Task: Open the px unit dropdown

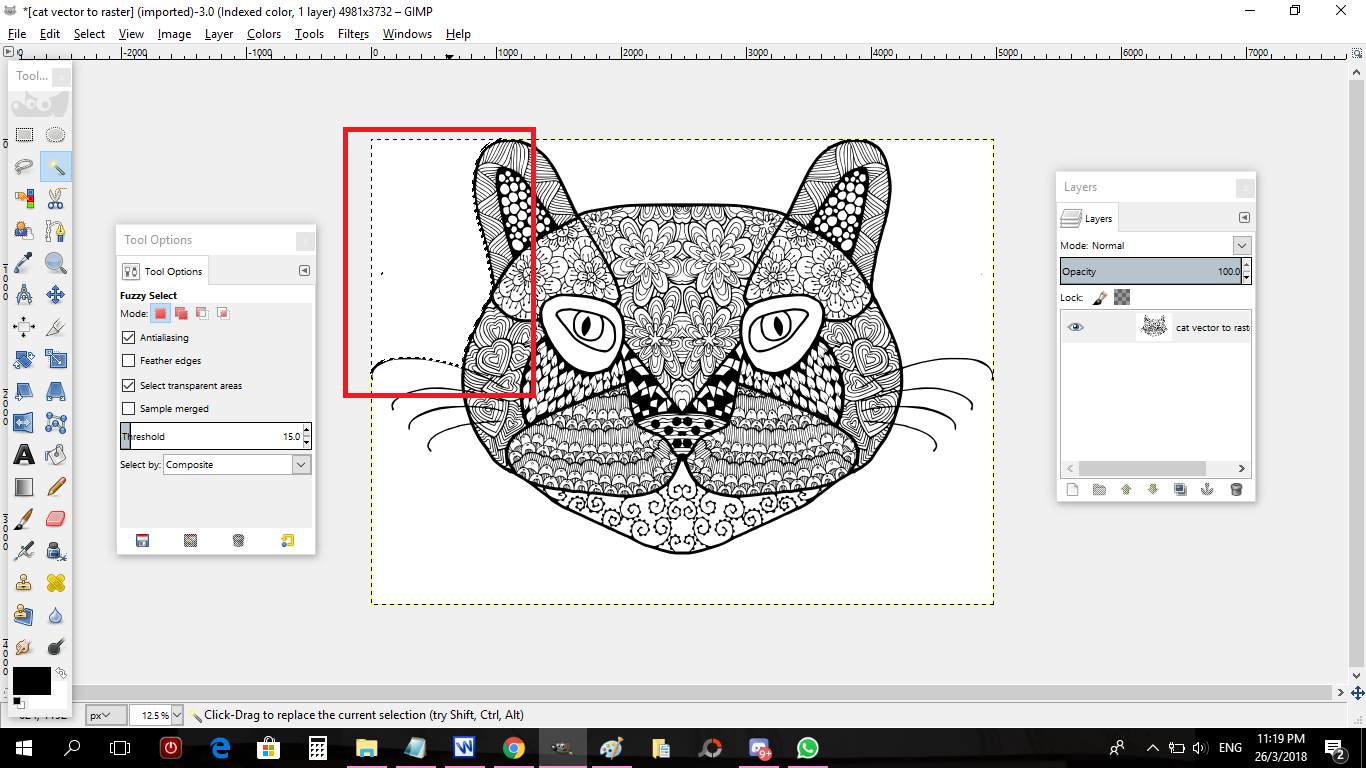Action: 106,715
